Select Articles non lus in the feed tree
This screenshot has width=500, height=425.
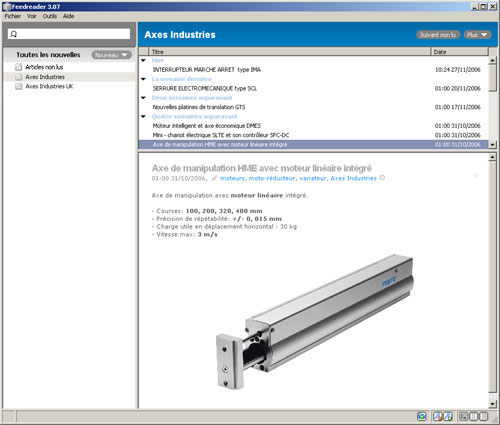[x=44, y=67]
